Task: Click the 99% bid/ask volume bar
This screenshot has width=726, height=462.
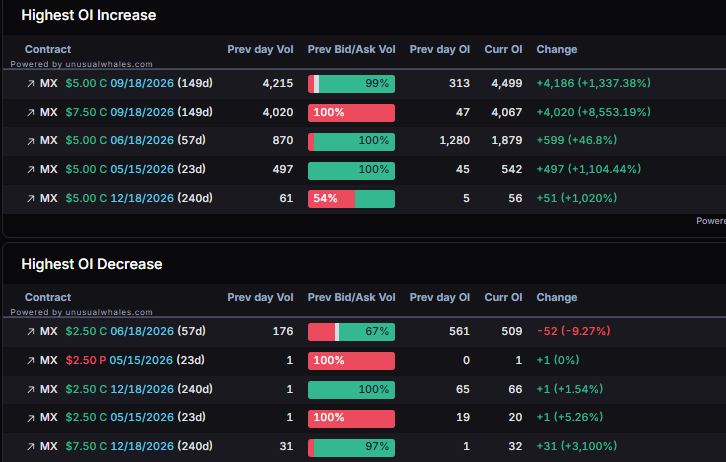Action: [x=351, y=84]
